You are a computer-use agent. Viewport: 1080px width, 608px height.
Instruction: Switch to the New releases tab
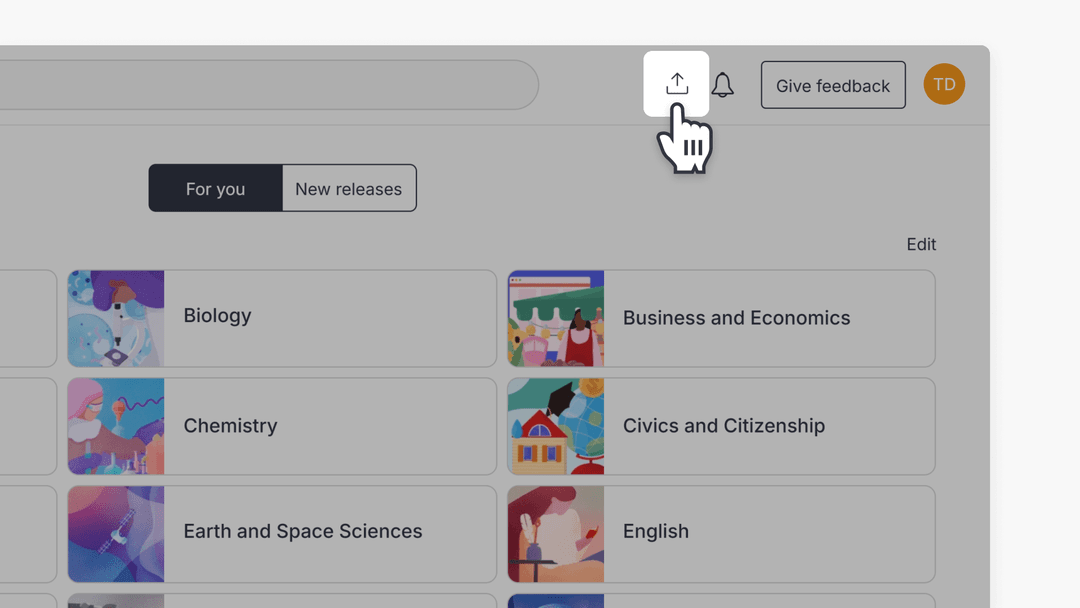349,189
